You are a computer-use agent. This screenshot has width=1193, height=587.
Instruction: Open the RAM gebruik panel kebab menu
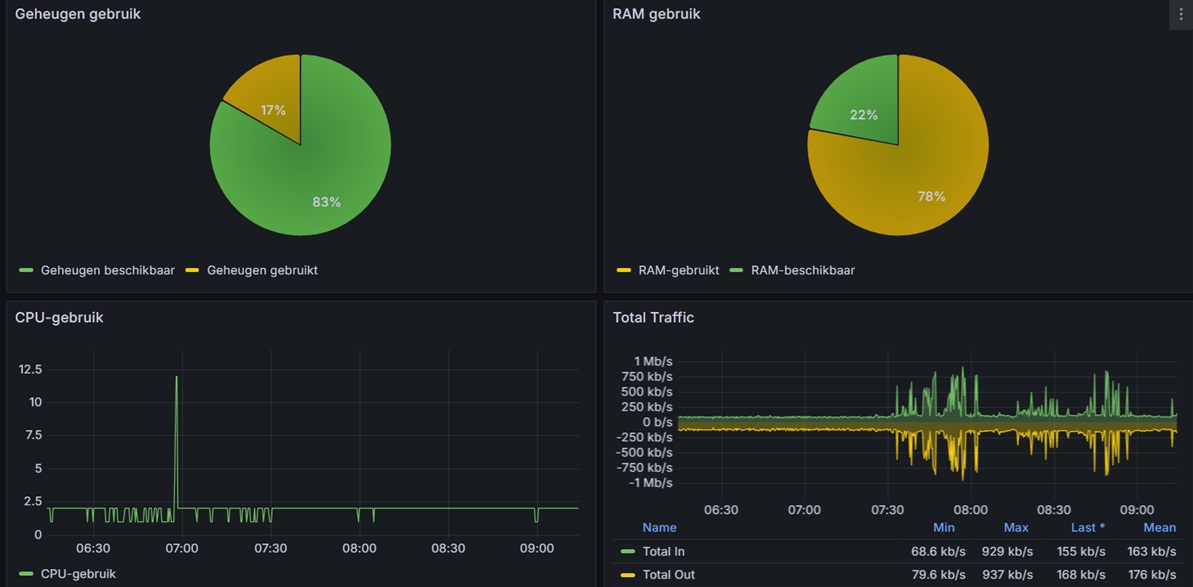(x=1181, y=15)
